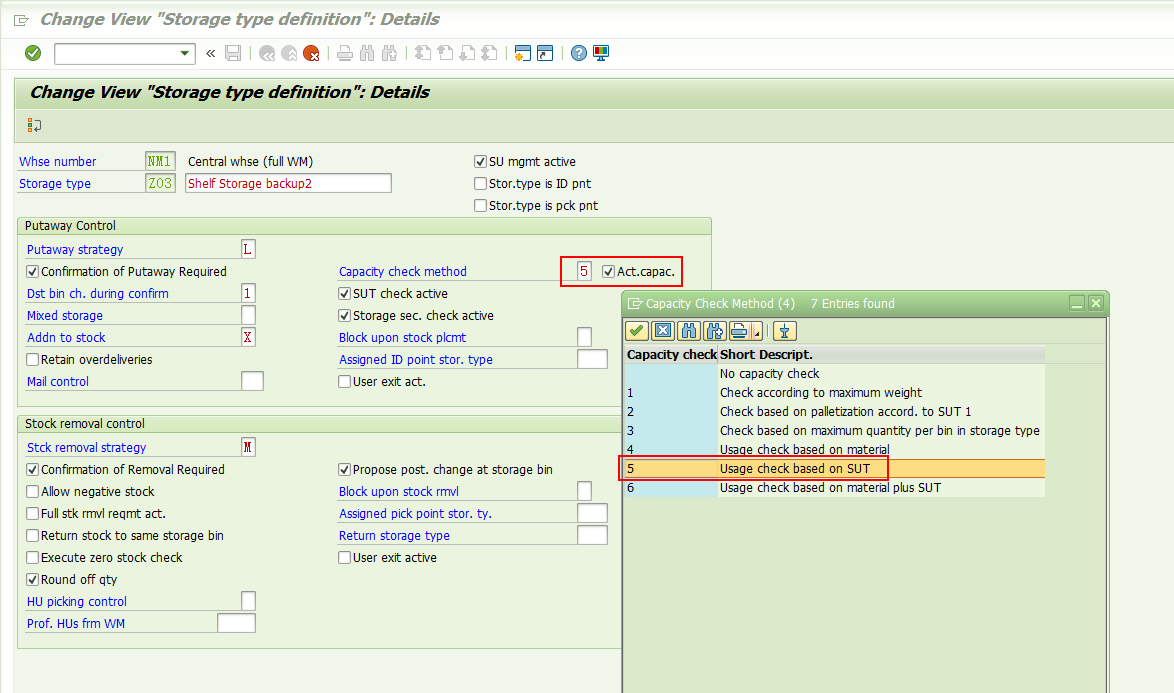
Task: Toggle SU mgmt active checkbox
Action: click(481, 162)
